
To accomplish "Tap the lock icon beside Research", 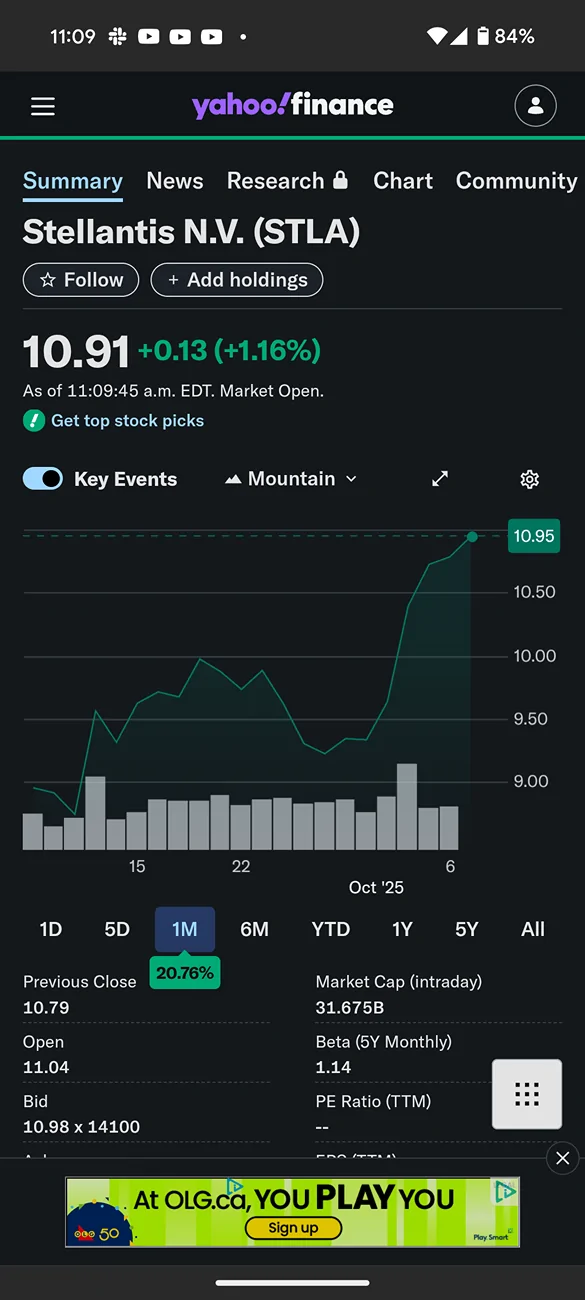I will (x=340, y=180).
